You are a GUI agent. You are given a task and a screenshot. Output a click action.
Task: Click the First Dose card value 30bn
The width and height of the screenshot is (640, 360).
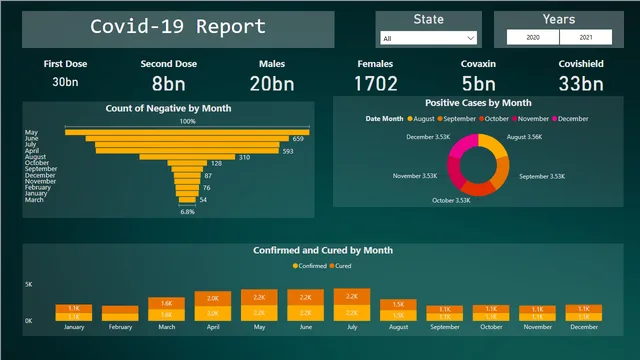click(65, 82)
